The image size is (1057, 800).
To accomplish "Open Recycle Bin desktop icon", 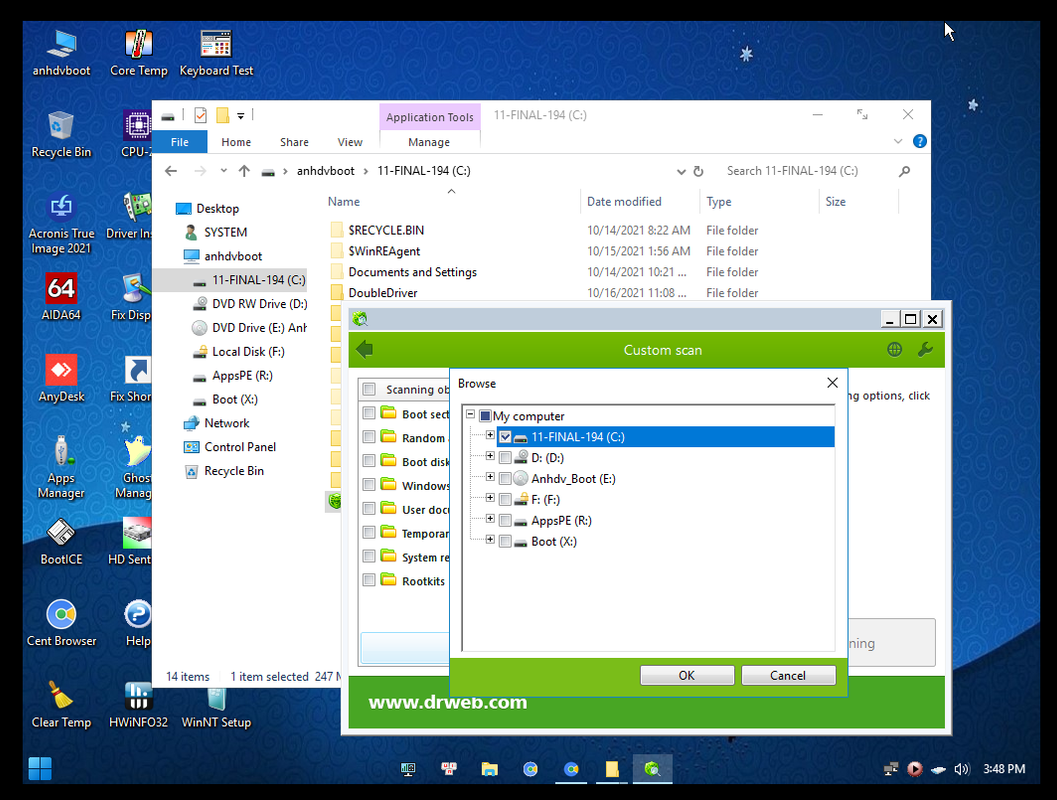I will coord(61,134).
